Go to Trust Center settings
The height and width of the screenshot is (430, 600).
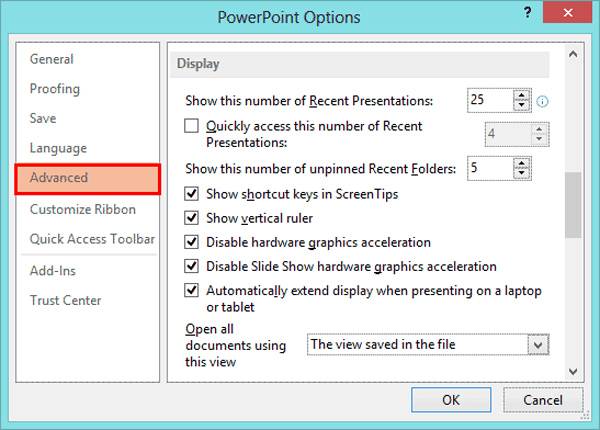(65, 300)
